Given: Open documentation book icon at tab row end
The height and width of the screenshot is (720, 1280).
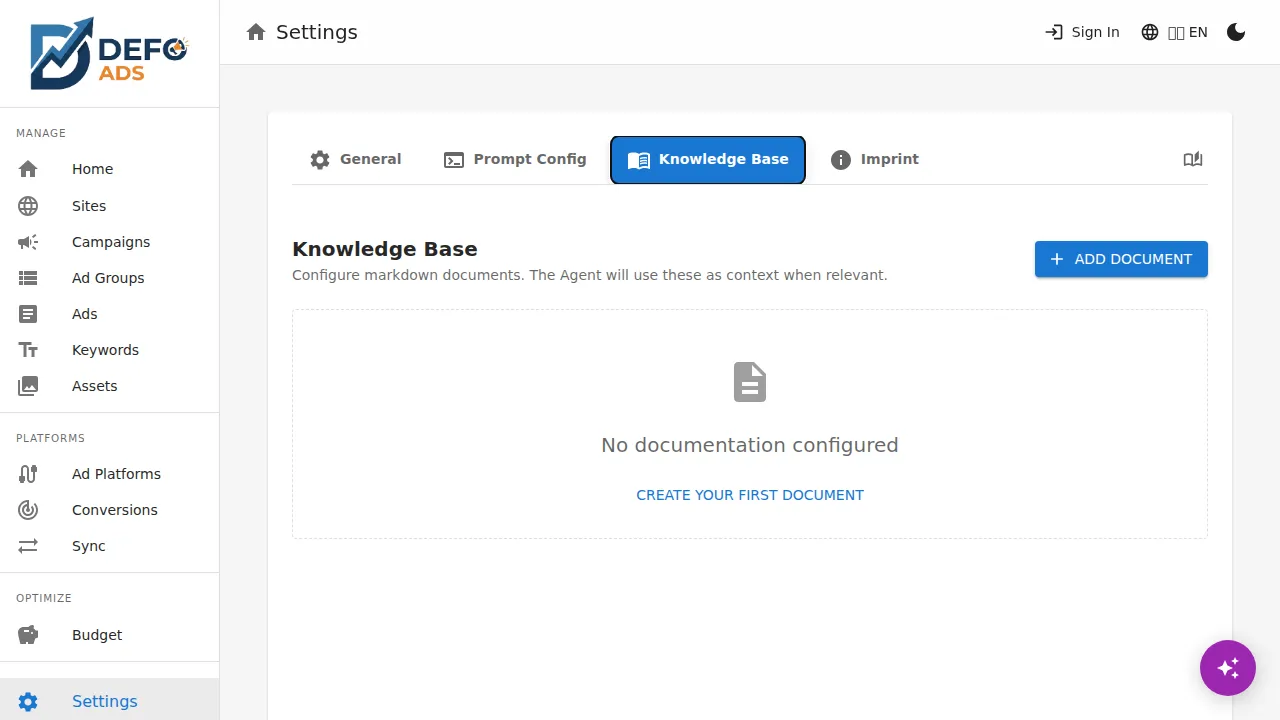Looking at the screenshot, I should click(1192, 159).
